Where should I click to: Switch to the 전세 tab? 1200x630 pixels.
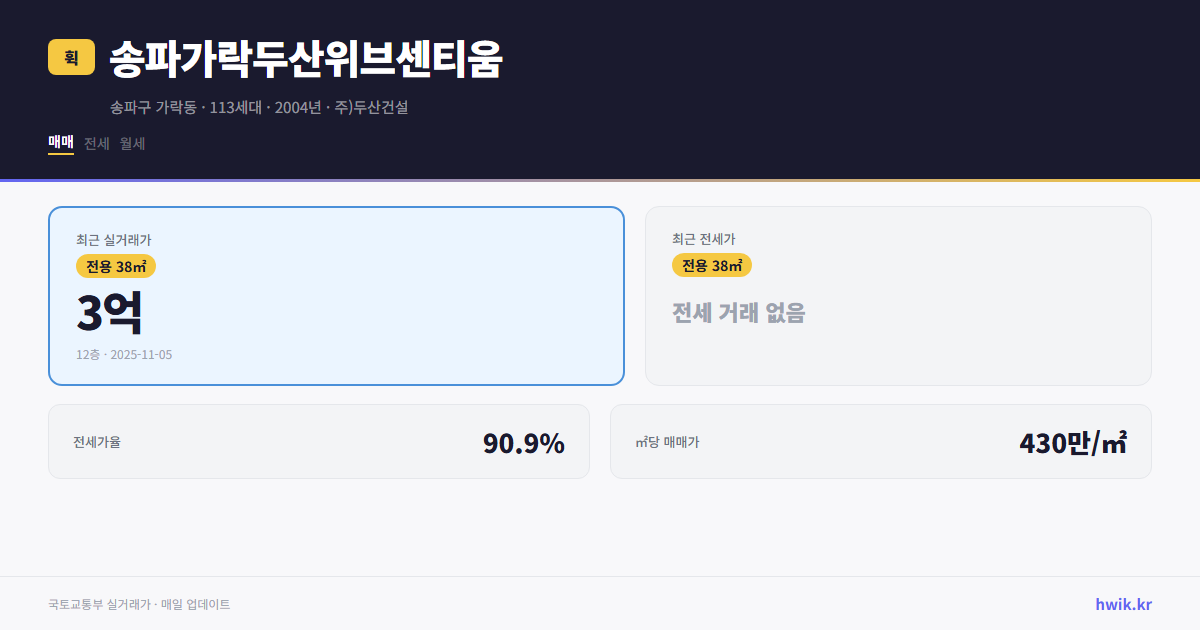[96, 143]
